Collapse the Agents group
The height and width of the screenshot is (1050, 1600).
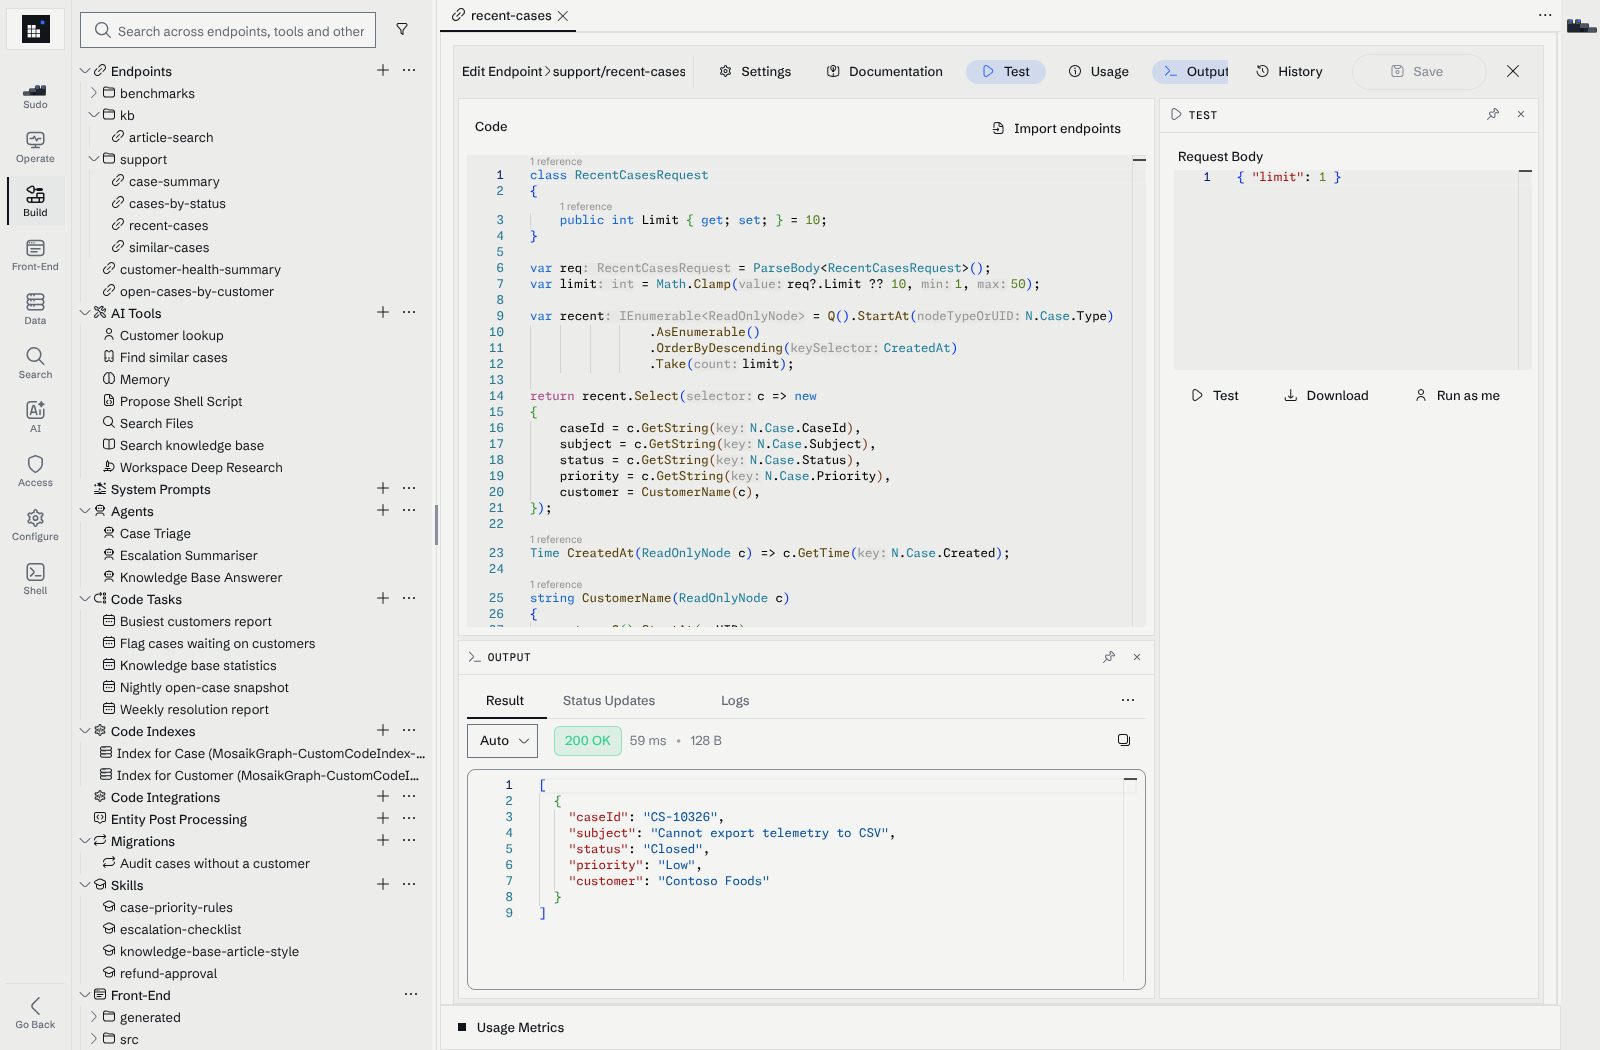[x=85, y=511]
